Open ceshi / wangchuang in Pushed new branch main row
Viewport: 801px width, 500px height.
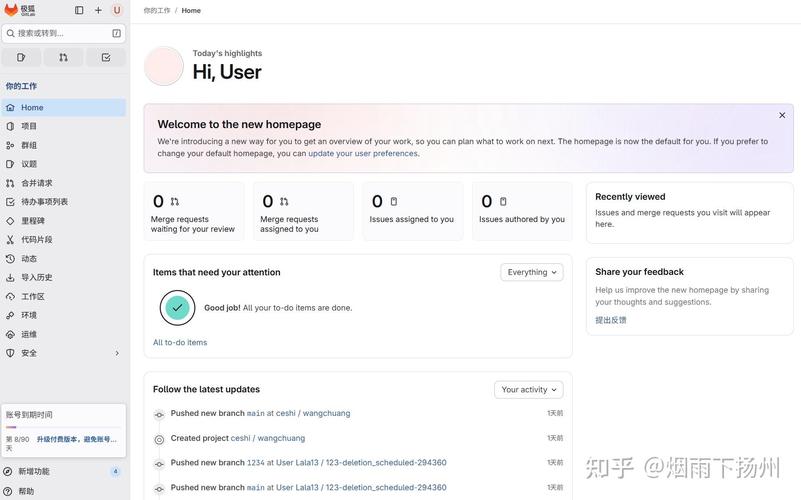(x=313, y=413)
